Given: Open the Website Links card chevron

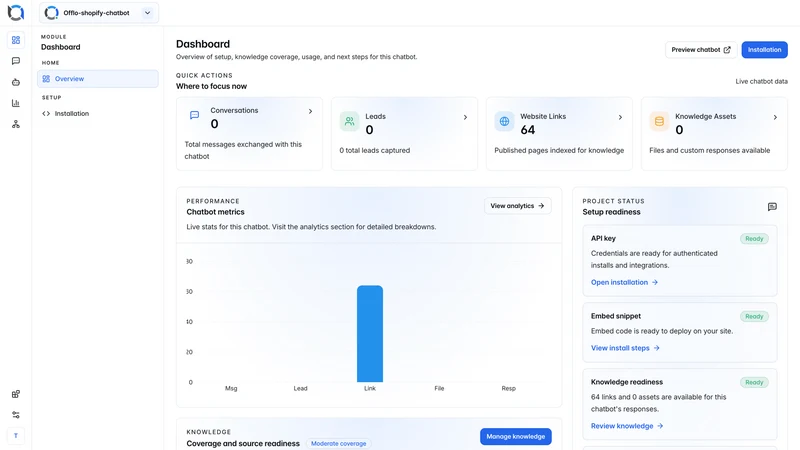Looking at the screenshot, I should click(x=620, y=117).
